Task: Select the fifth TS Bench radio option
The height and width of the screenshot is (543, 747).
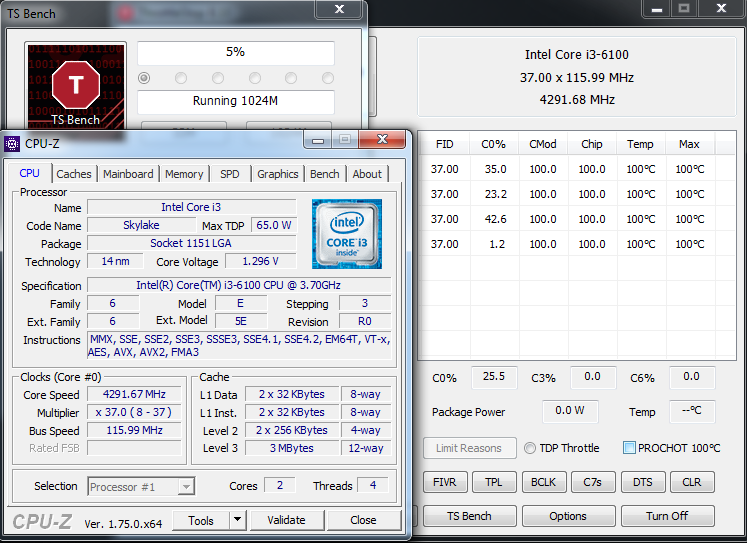Action: coord(291,78)
